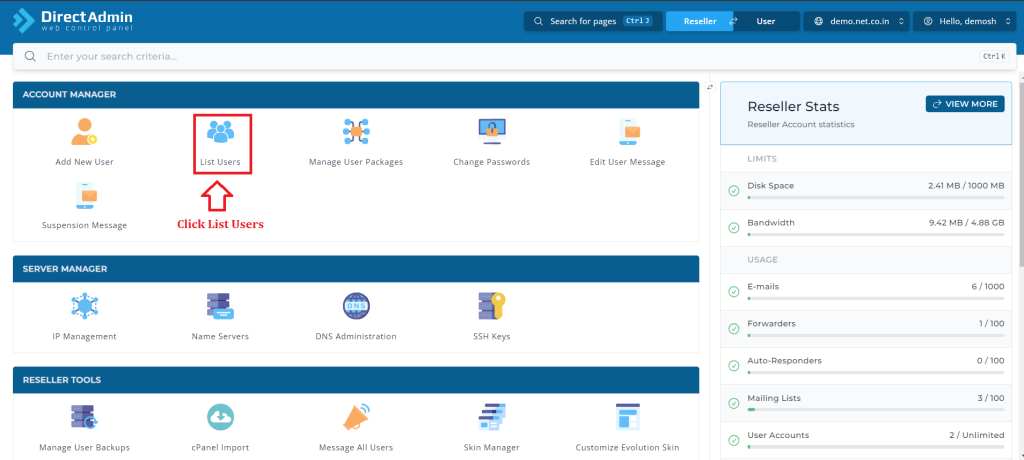The width and height of the screenshot is (1024, 460).
Task: Open the Hello, demosh account menu
Action: (x=966, y=22)
